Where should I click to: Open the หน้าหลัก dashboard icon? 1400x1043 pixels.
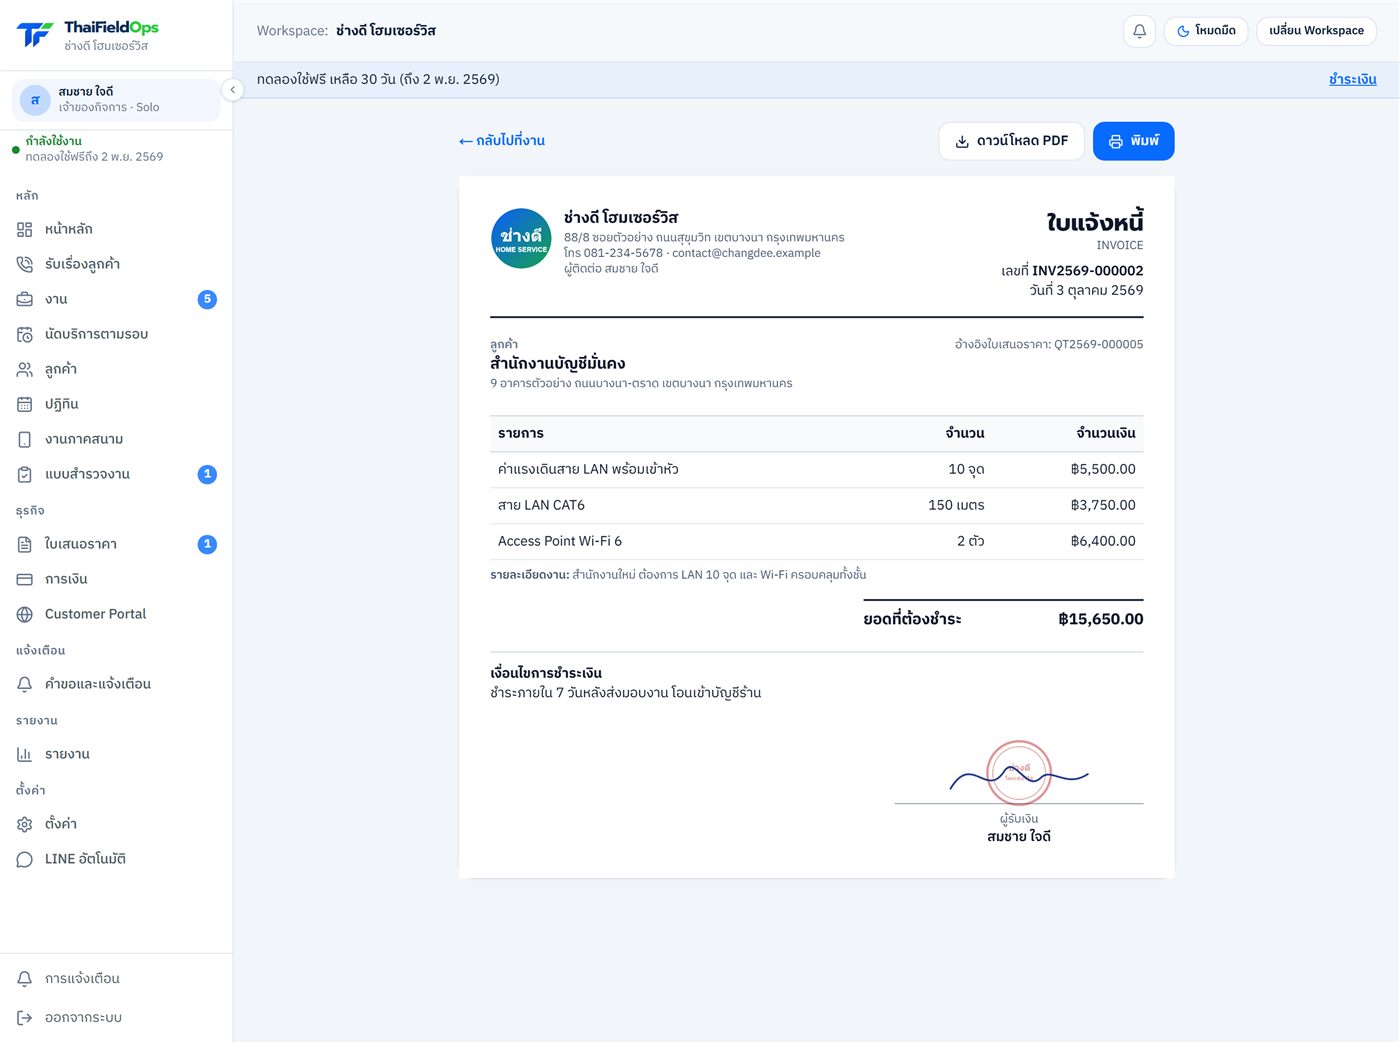tap(25, 229)
